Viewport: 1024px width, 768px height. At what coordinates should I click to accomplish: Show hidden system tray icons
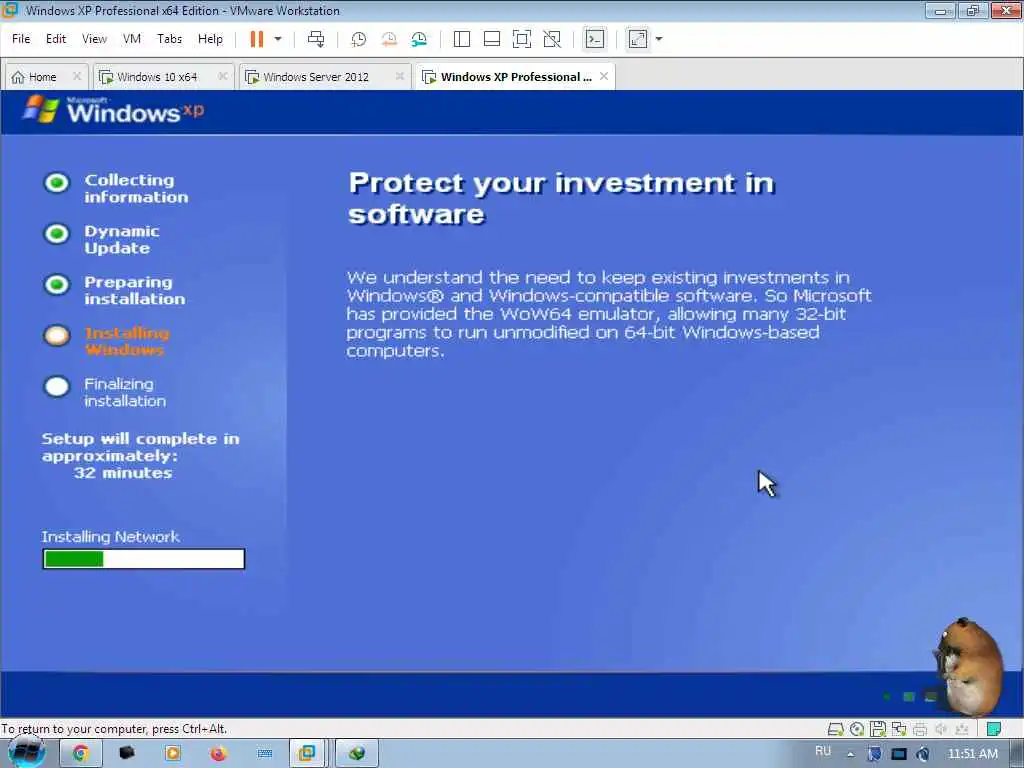(850, 754)
